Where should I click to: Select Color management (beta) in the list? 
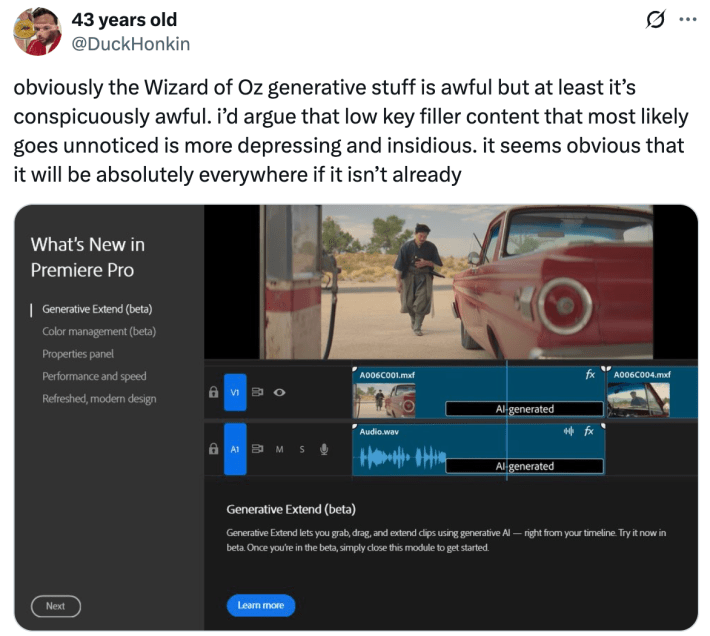pos(98,331)
